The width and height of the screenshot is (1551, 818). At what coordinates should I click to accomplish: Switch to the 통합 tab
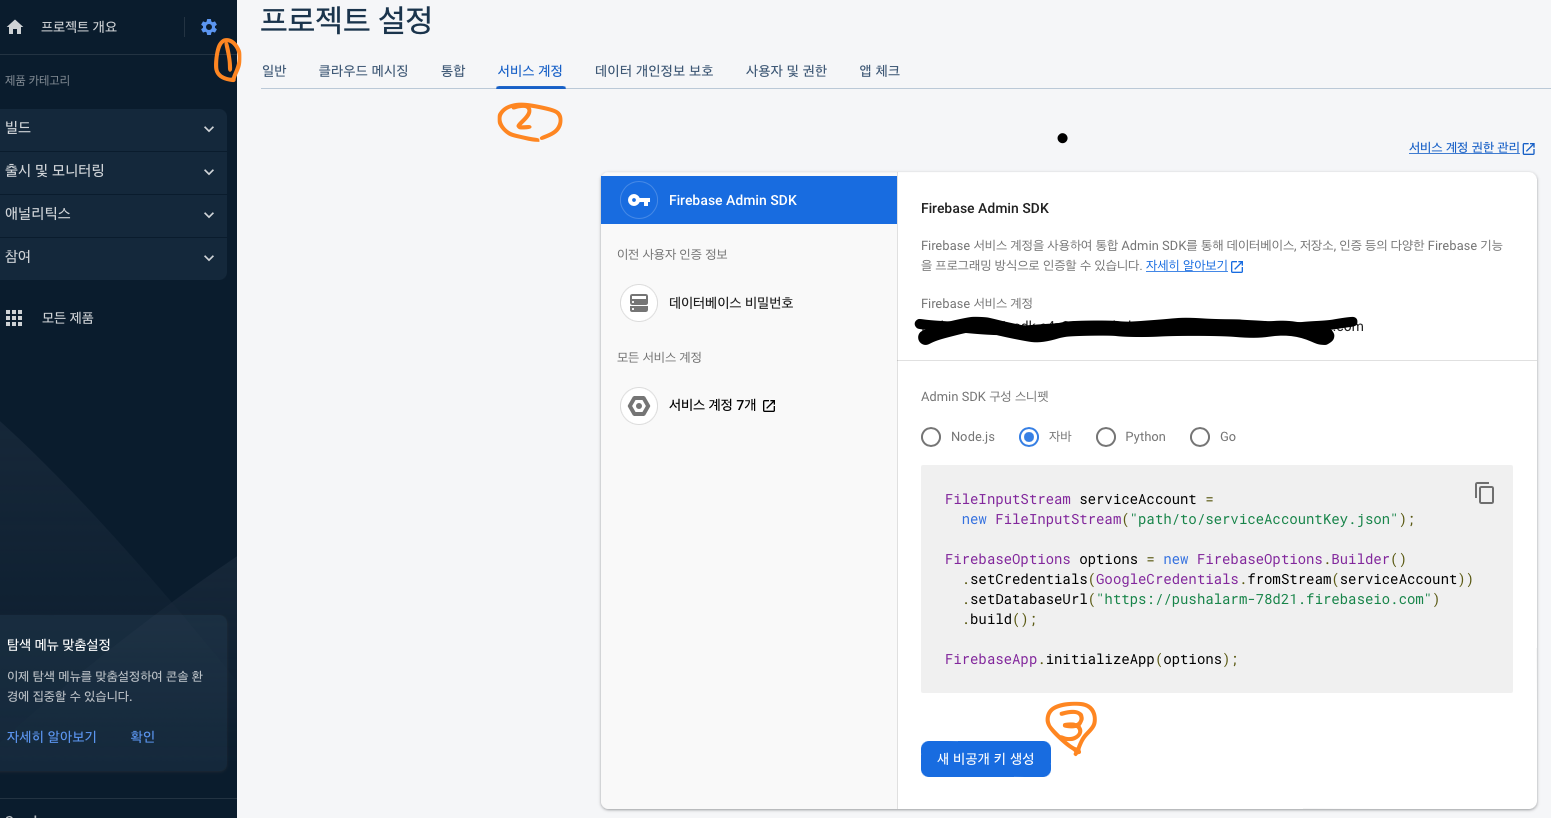453,71
